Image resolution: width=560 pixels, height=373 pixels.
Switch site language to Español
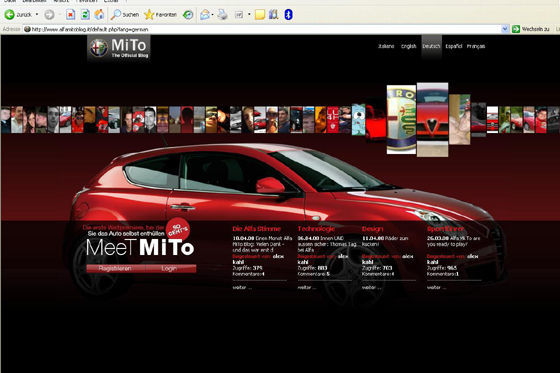coord(454,46)
